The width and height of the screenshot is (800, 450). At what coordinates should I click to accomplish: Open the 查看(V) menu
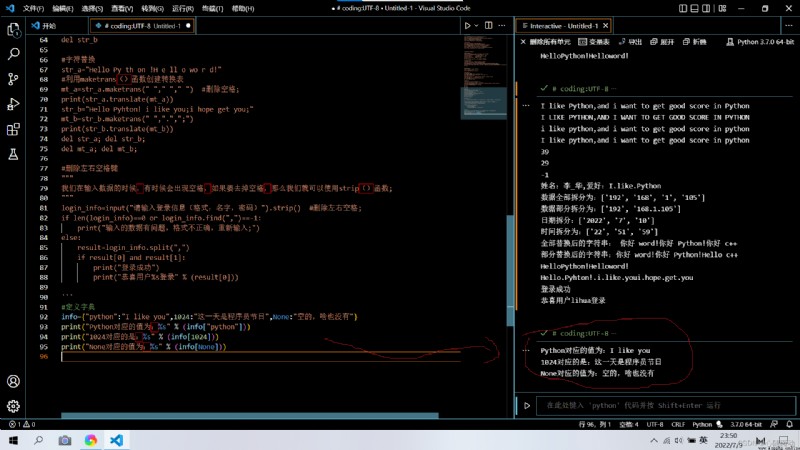[122, 9]
